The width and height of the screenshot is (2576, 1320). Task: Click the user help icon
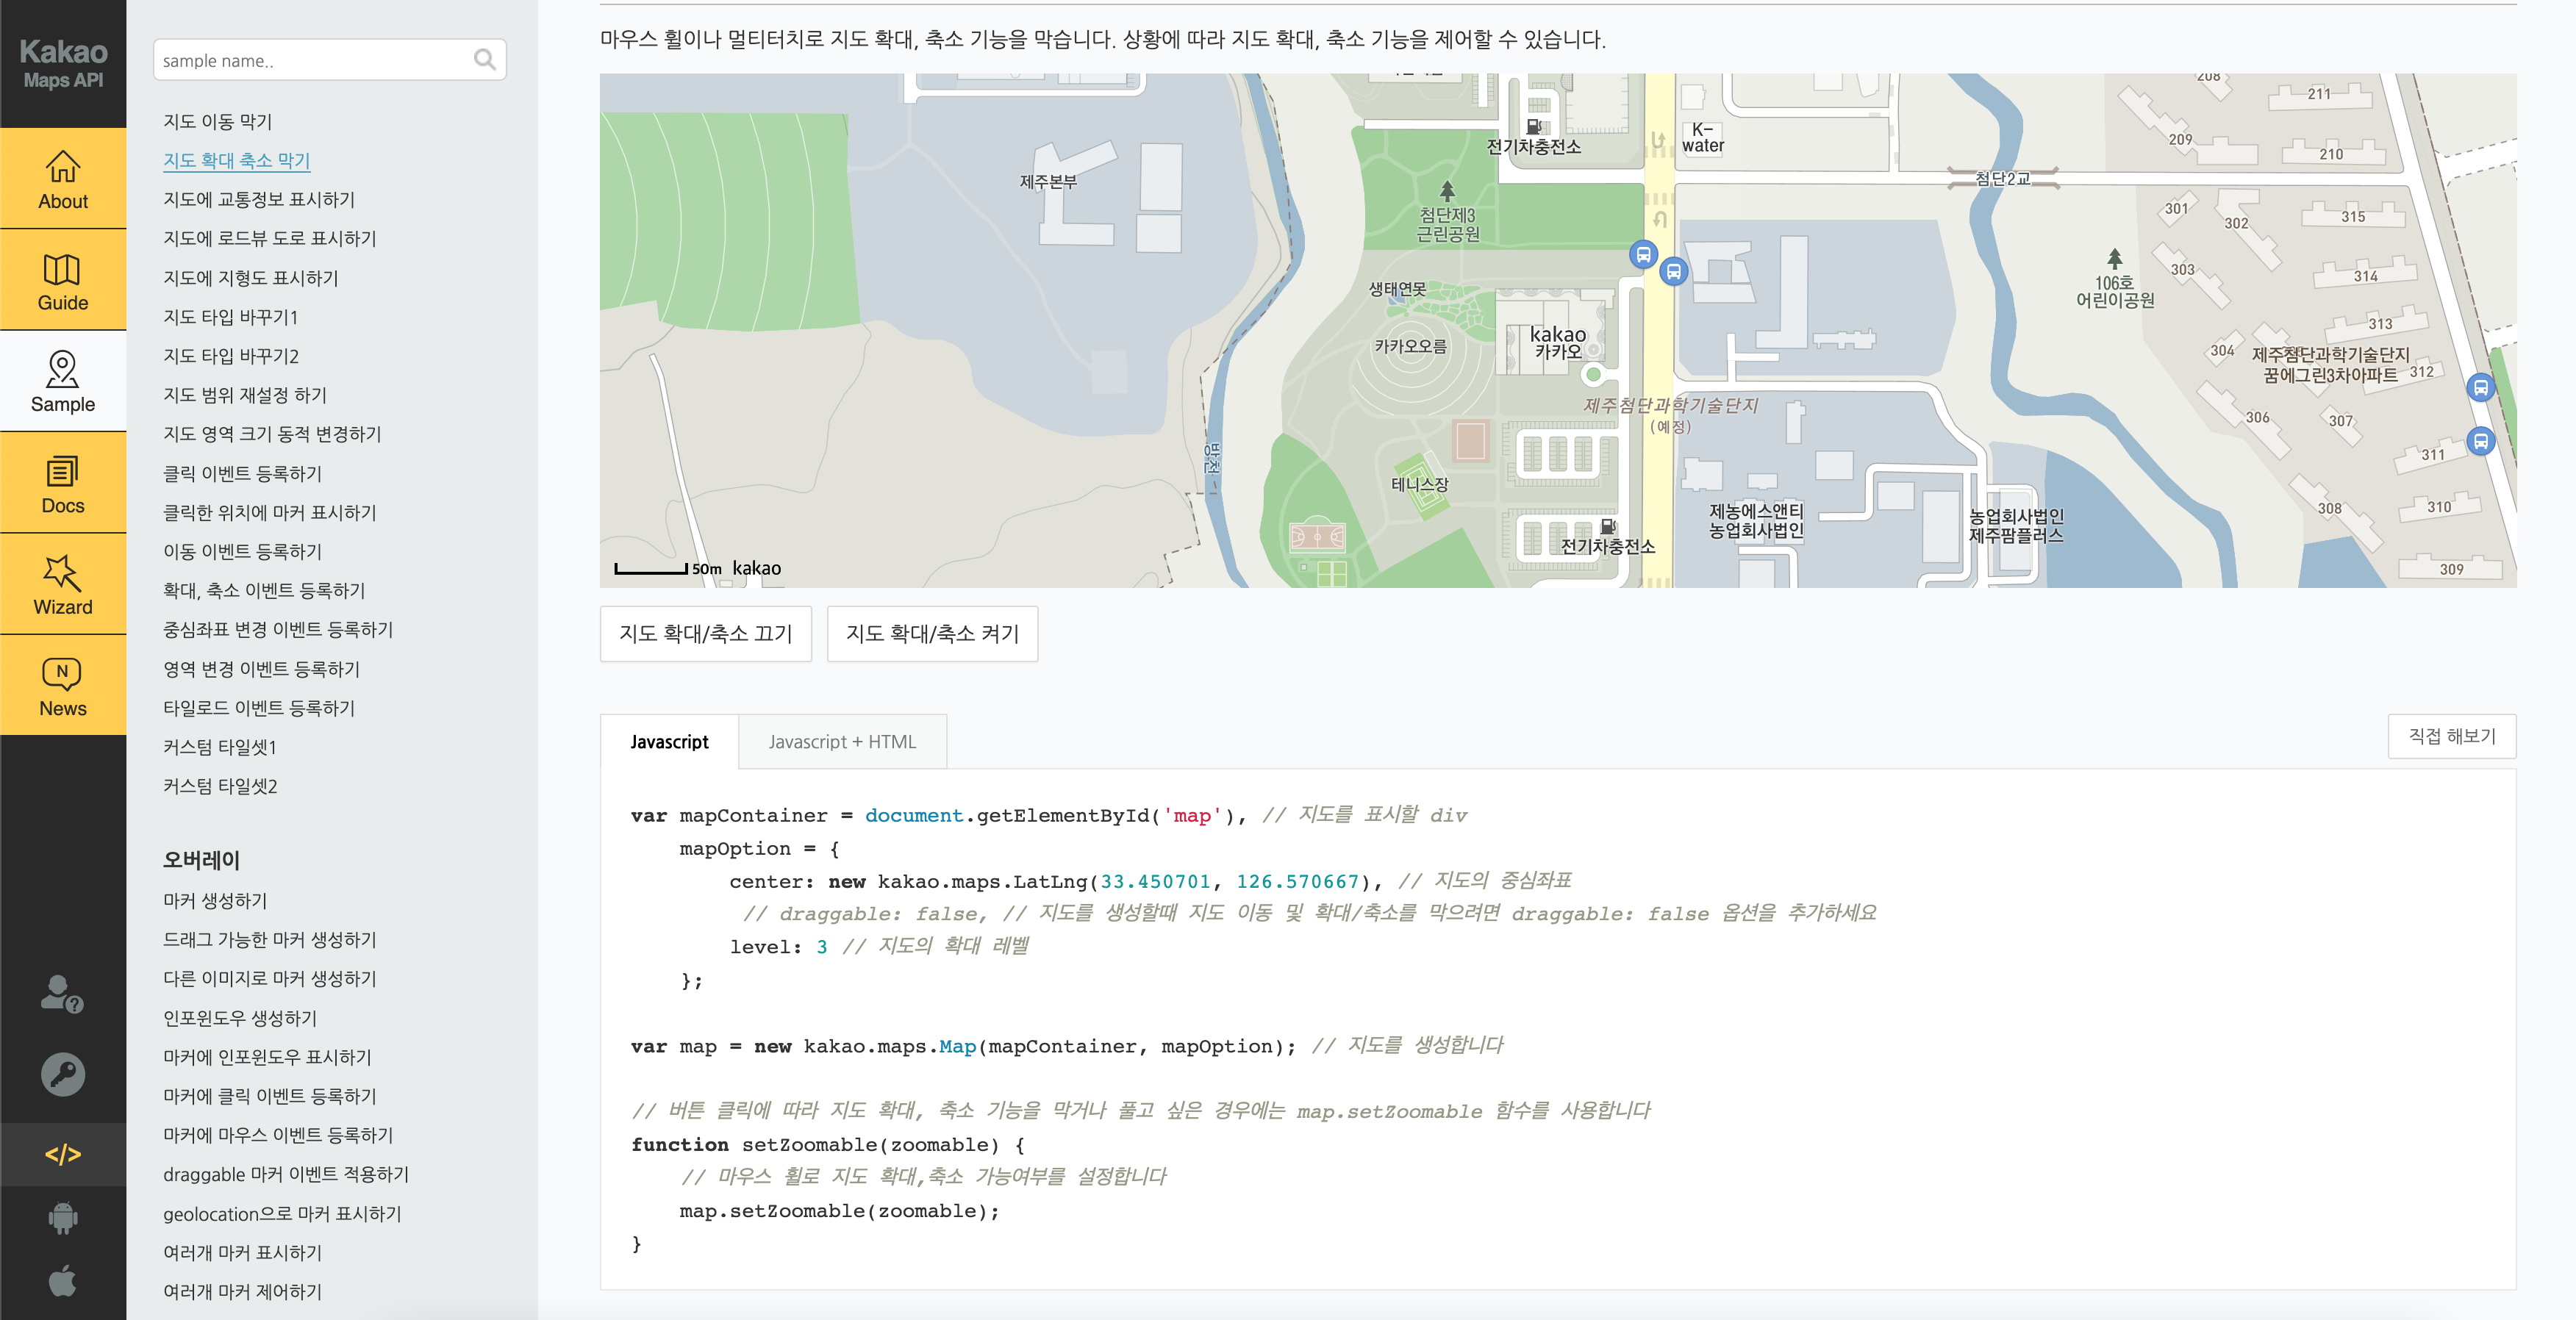tap(62, 994)
